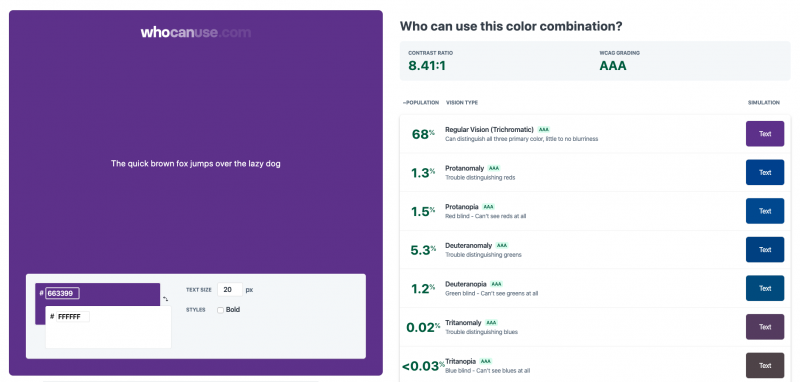Screen dimensions: 800x382
Task: Click the AAA badge beside Regular Vision
Action: pyautogui.click(x=544, y=130)
